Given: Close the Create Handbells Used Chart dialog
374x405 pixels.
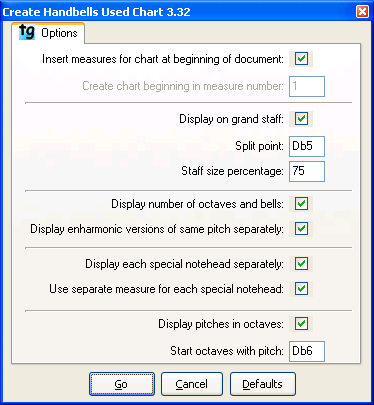Looking at the screenshot, I should (x=362, y=12).
